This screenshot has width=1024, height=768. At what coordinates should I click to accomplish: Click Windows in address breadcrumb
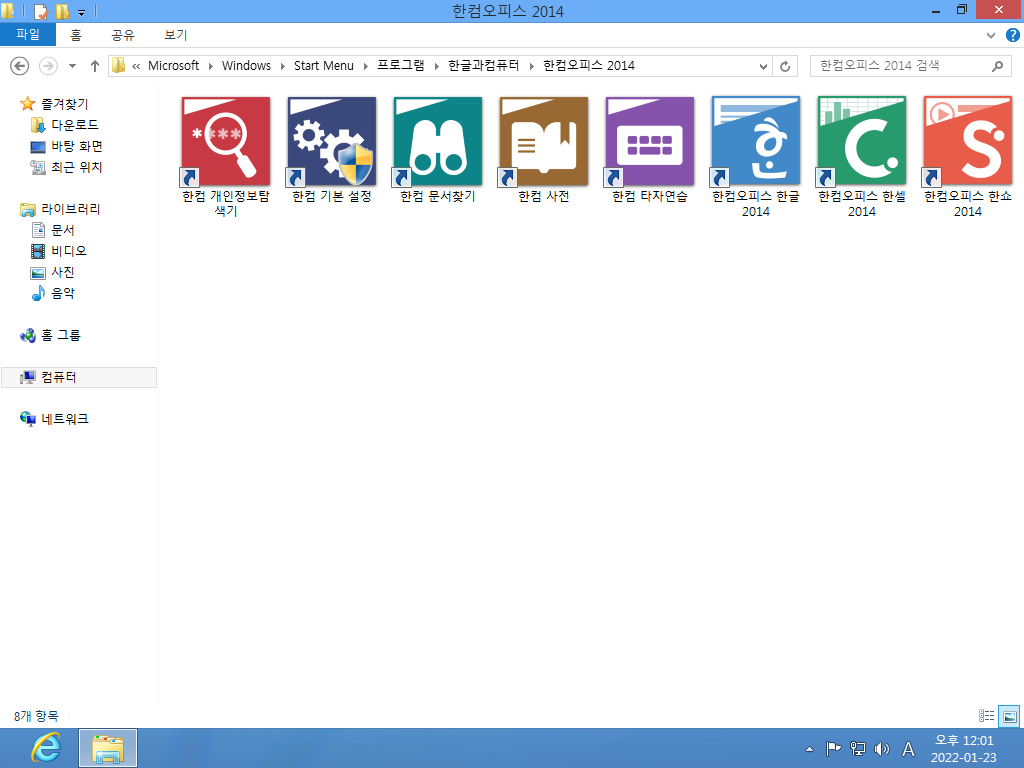(246, 65)
